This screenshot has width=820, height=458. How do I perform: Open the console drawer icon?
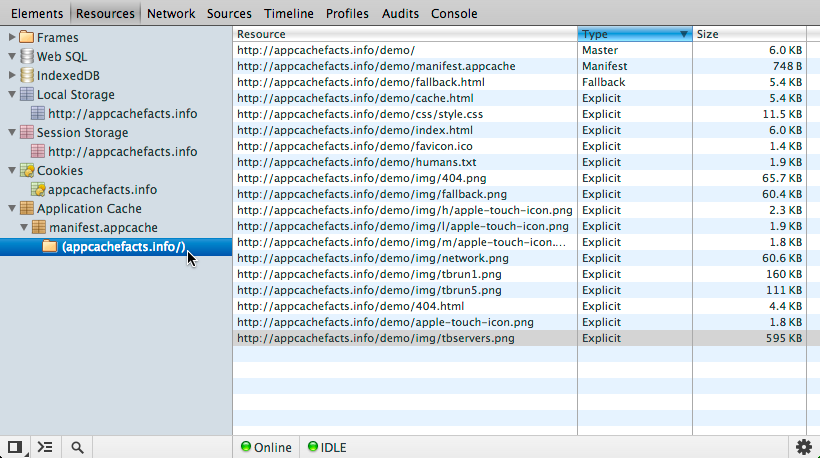(45, 447)
